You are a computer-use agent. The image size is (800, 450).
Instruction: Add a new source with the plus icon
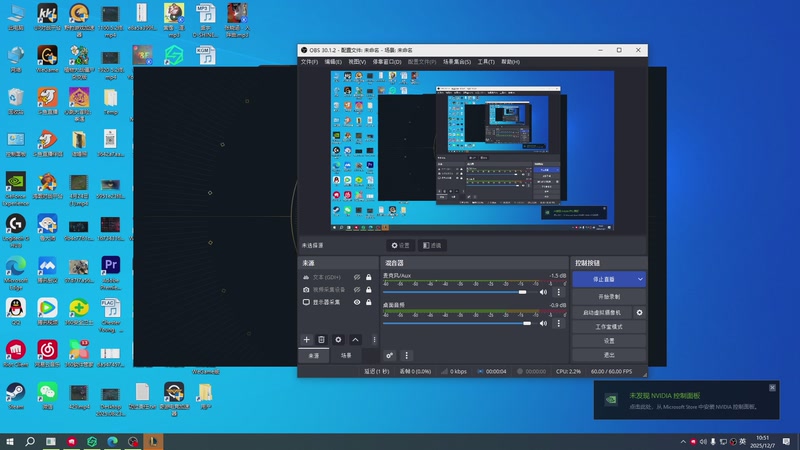tap(306, 340)
